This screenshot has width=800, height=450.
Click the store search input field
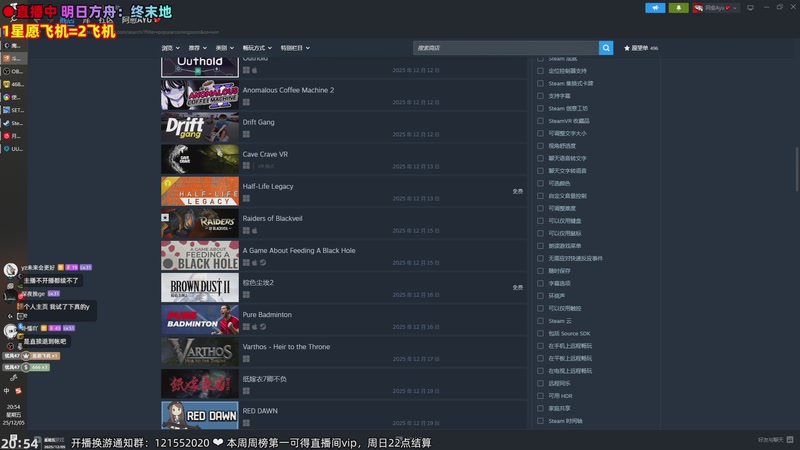pos(506,48)
